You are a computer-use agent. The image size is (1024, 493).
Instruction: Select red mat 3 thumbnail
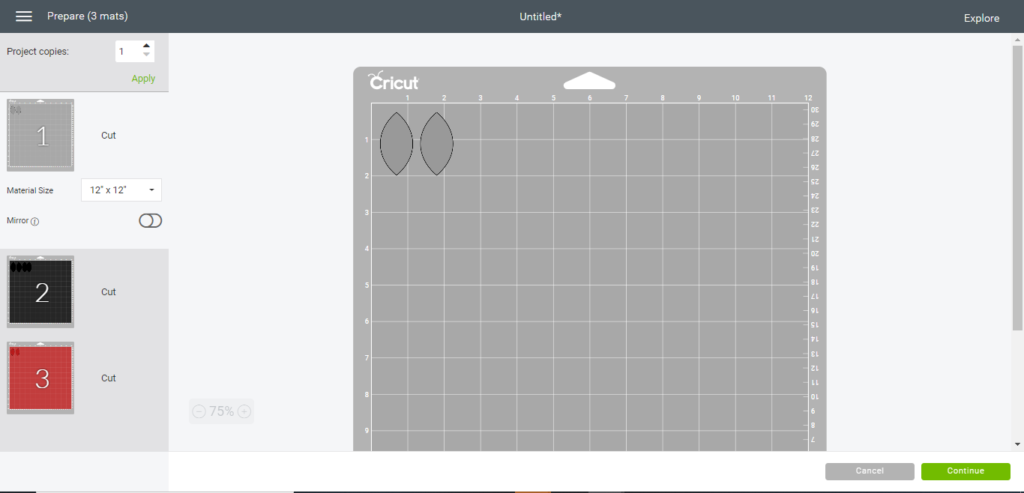pyautogui.click(x=41, y=378)
